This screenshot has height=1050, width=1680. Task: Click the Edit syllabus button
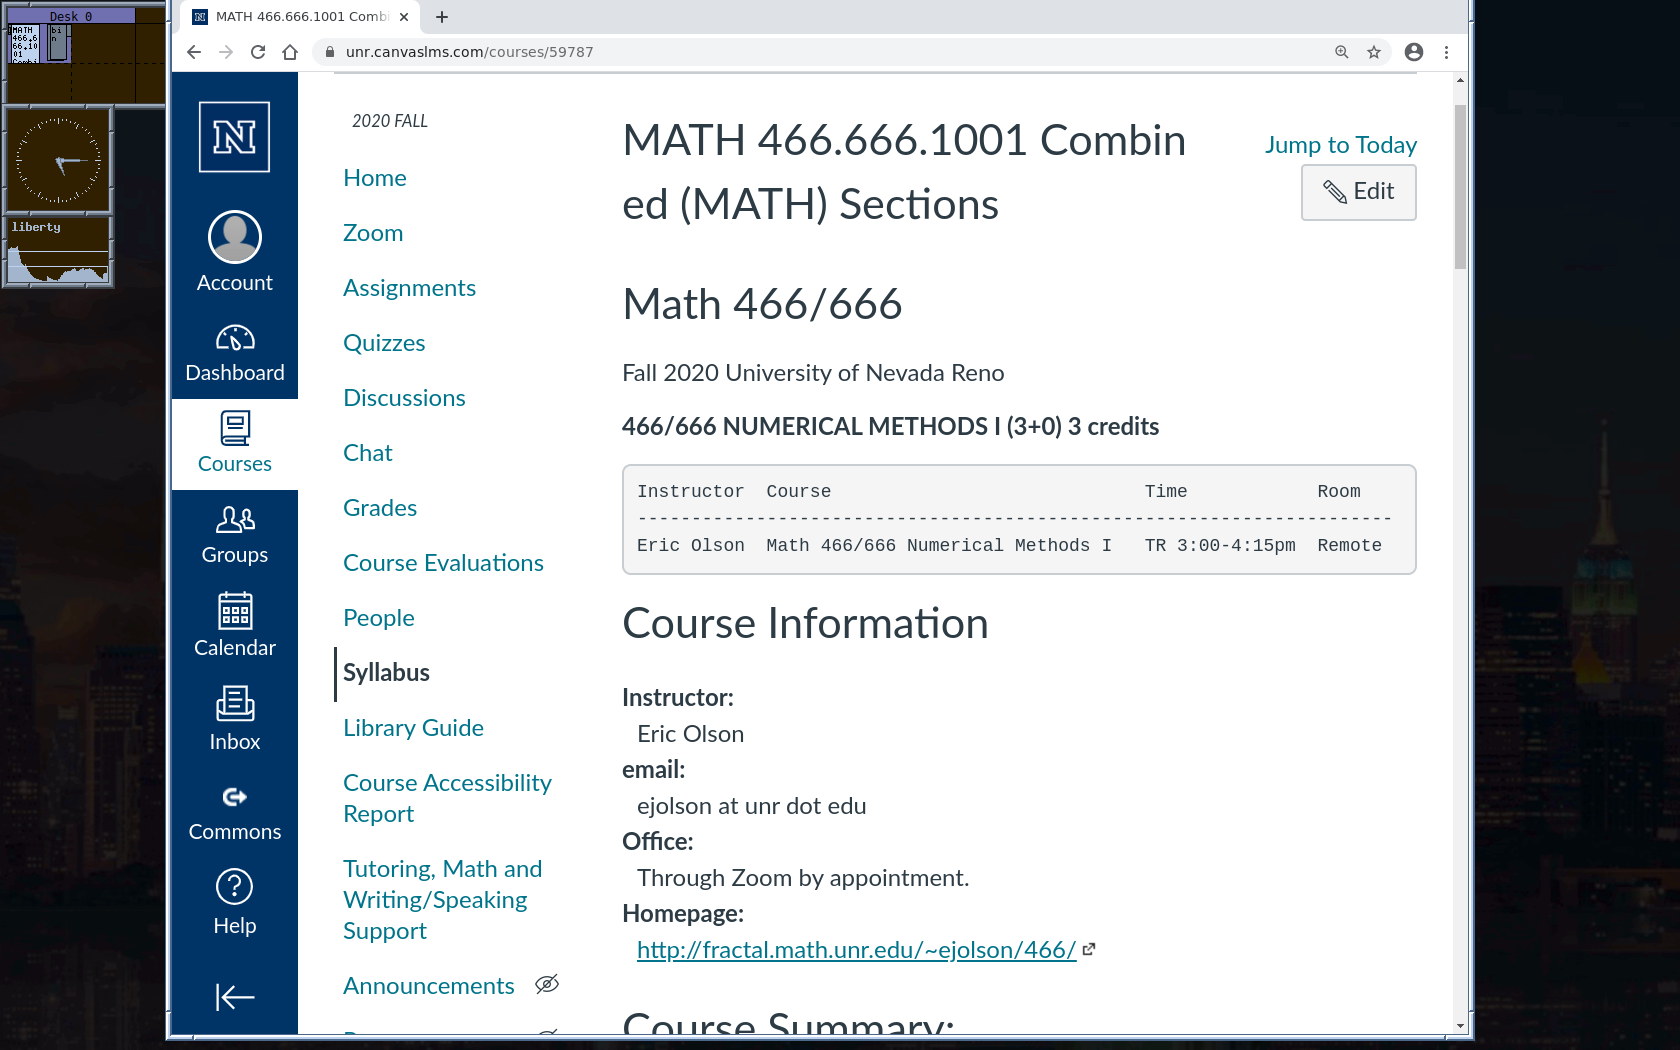pos(1358,192)
